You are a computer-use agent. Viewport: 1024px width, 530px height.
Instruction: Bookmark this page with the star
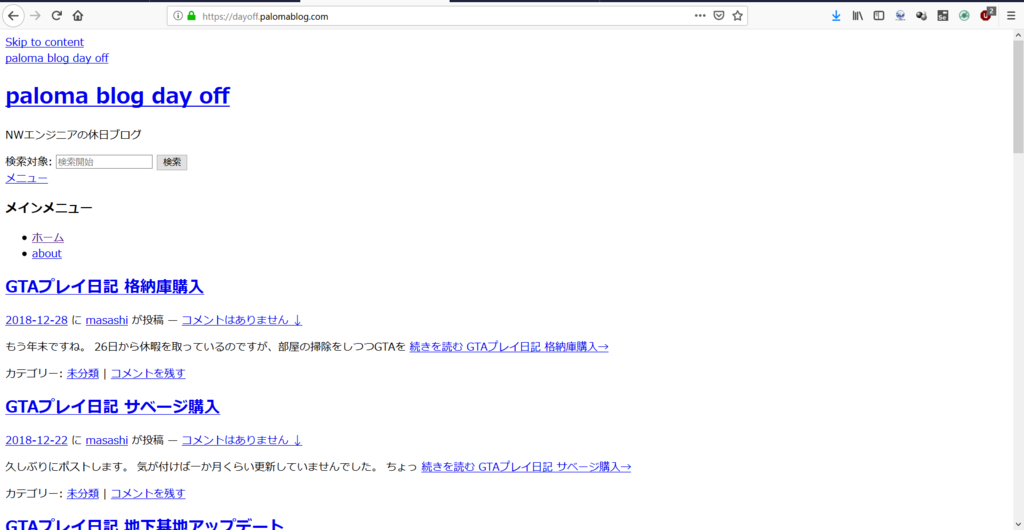coord(737,16)
